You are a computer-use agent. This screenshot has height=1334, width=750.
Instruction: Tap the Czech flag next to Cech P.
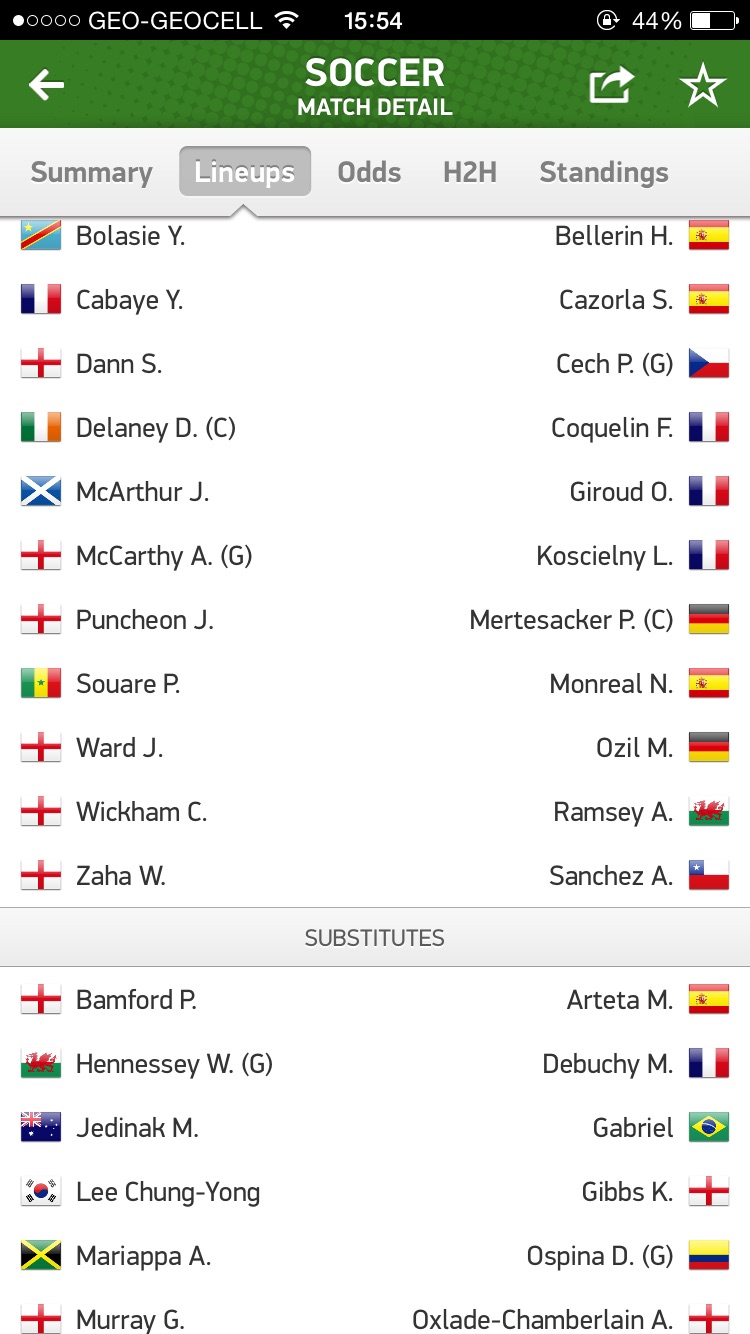pos(709,364)
